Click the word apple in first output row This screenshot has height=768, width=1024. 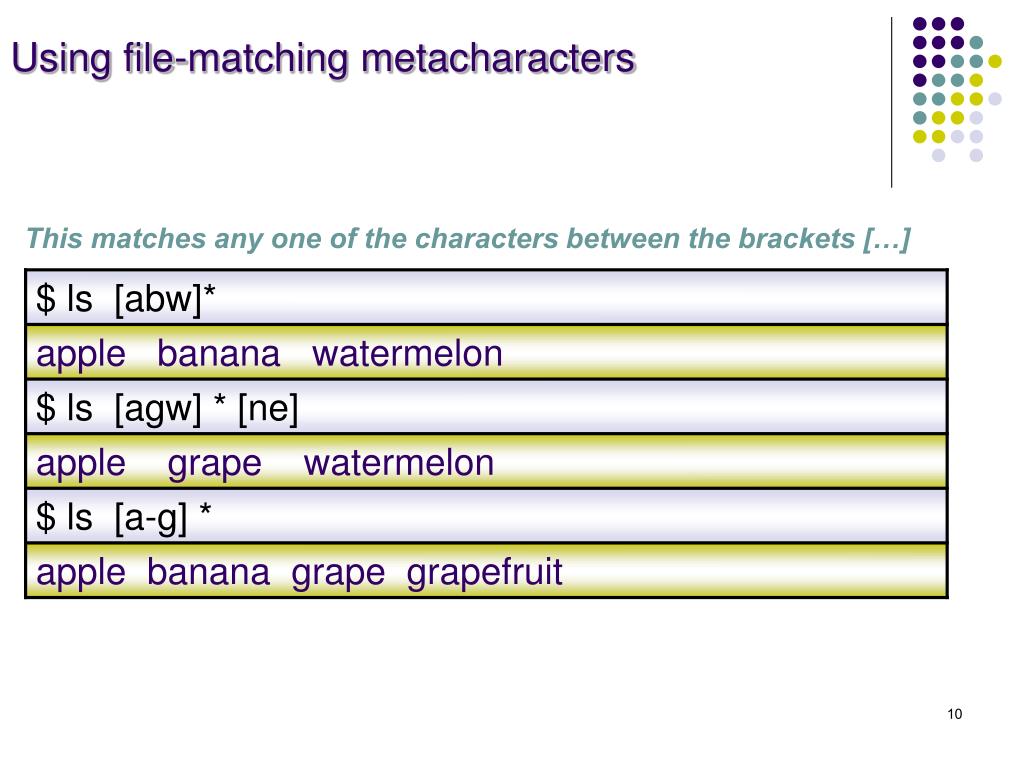click(x=81, y=355)
